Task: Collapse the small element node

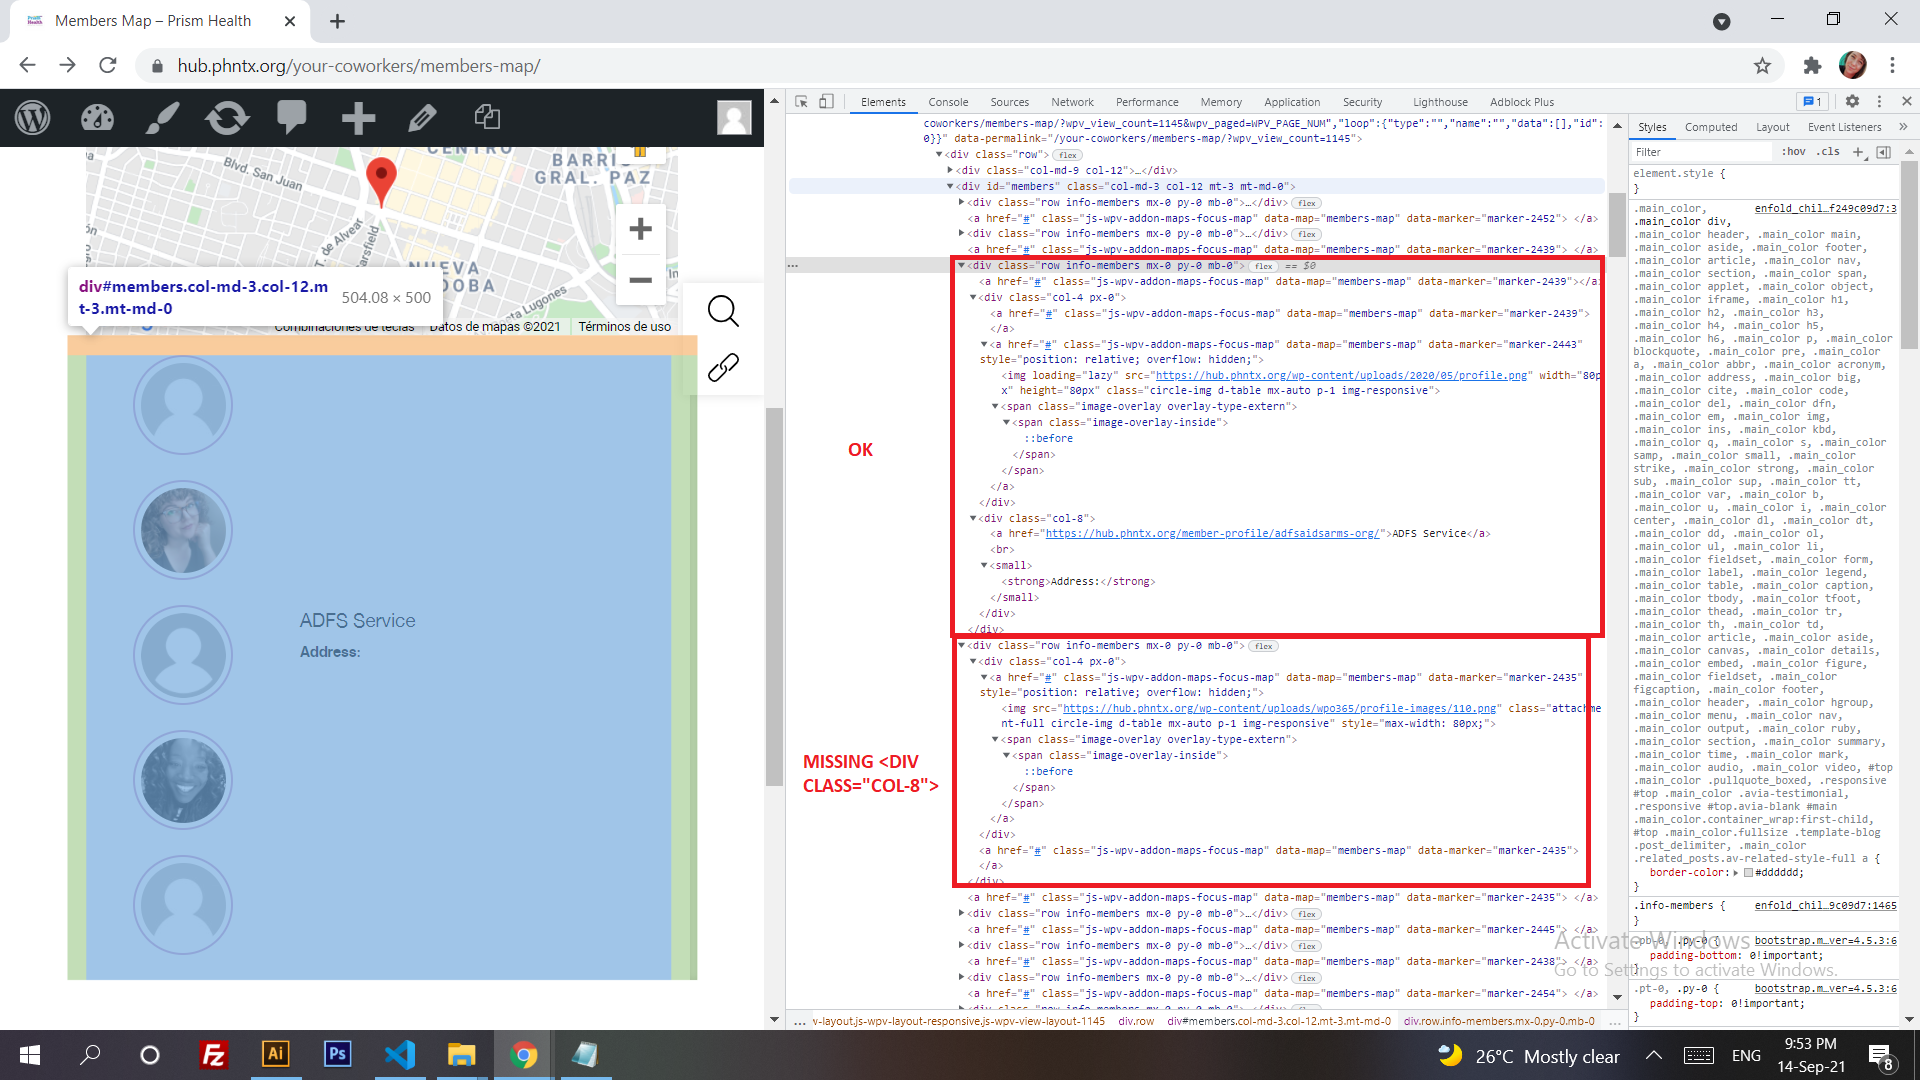Action: (984, 566)
